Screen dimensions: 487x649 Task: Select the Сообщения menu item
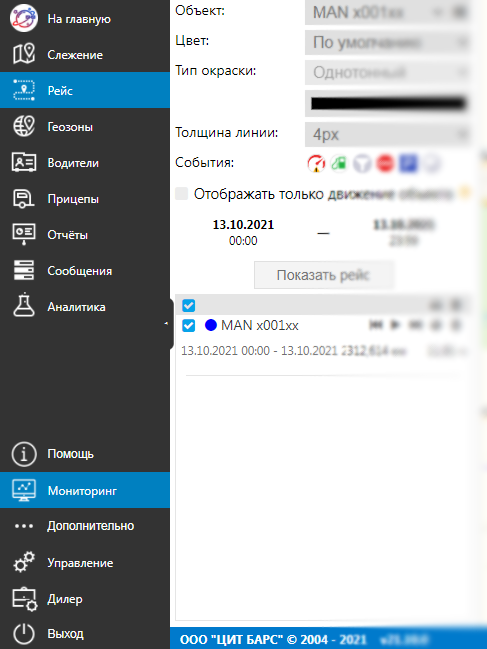85,271
